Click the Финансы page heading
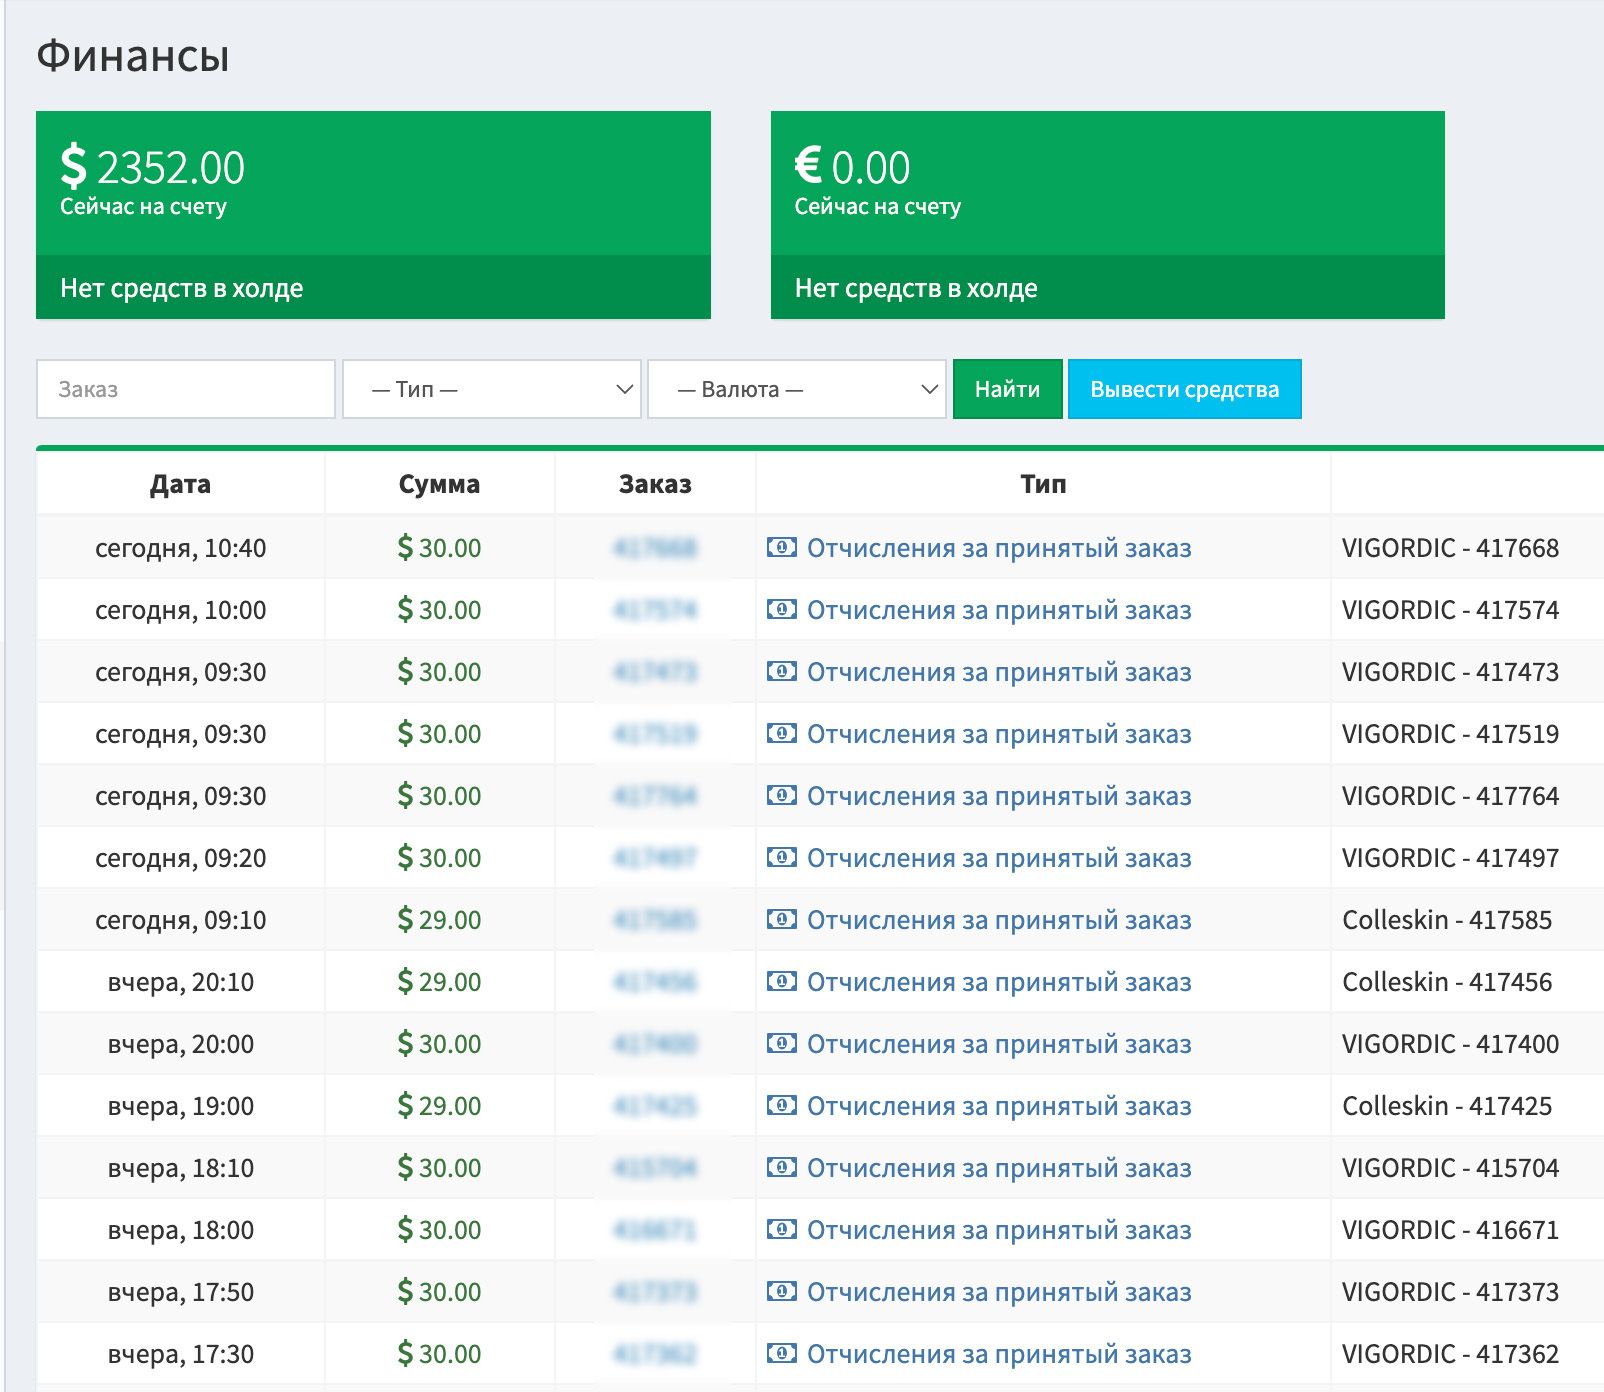 [133, 56]
